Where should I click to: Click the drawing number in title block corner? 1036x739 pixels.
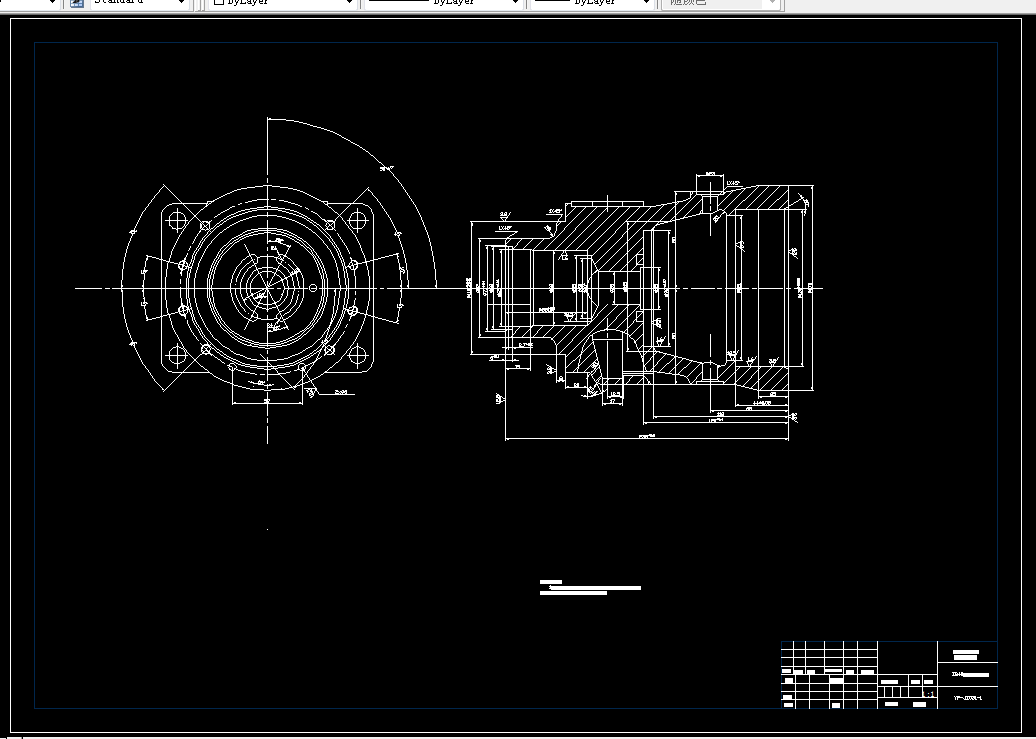click(x=967, y=698)
